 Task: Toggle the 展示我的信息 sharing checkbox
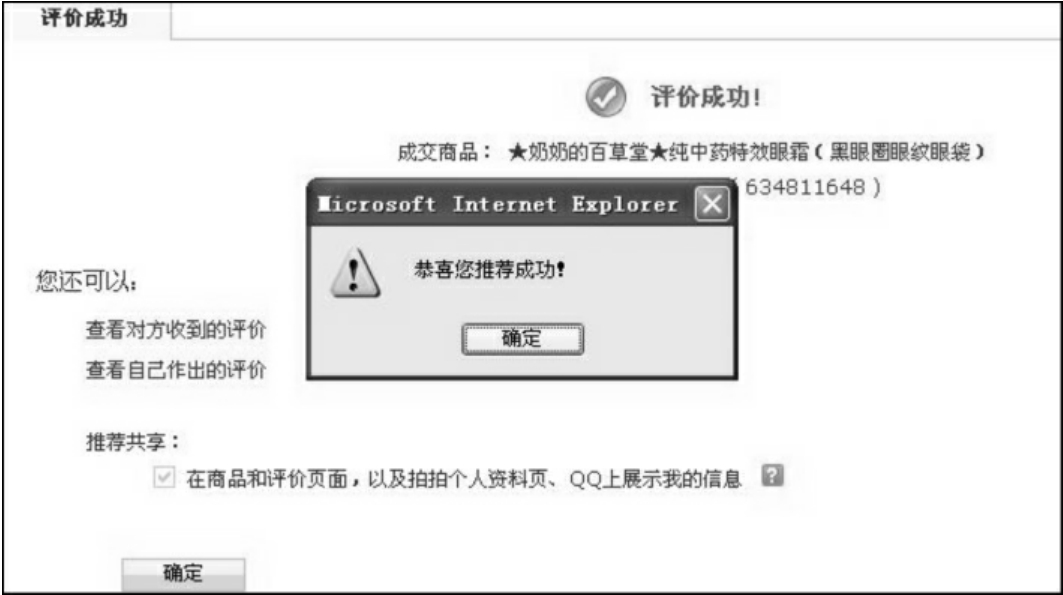pos(164,477)
